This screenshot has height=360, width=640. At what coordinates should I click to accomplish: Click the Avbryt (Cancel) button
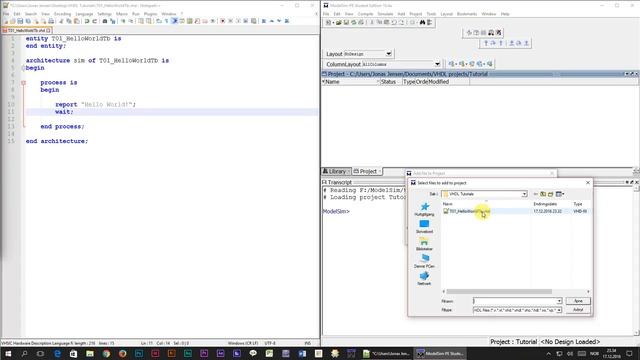pos(578,310)
